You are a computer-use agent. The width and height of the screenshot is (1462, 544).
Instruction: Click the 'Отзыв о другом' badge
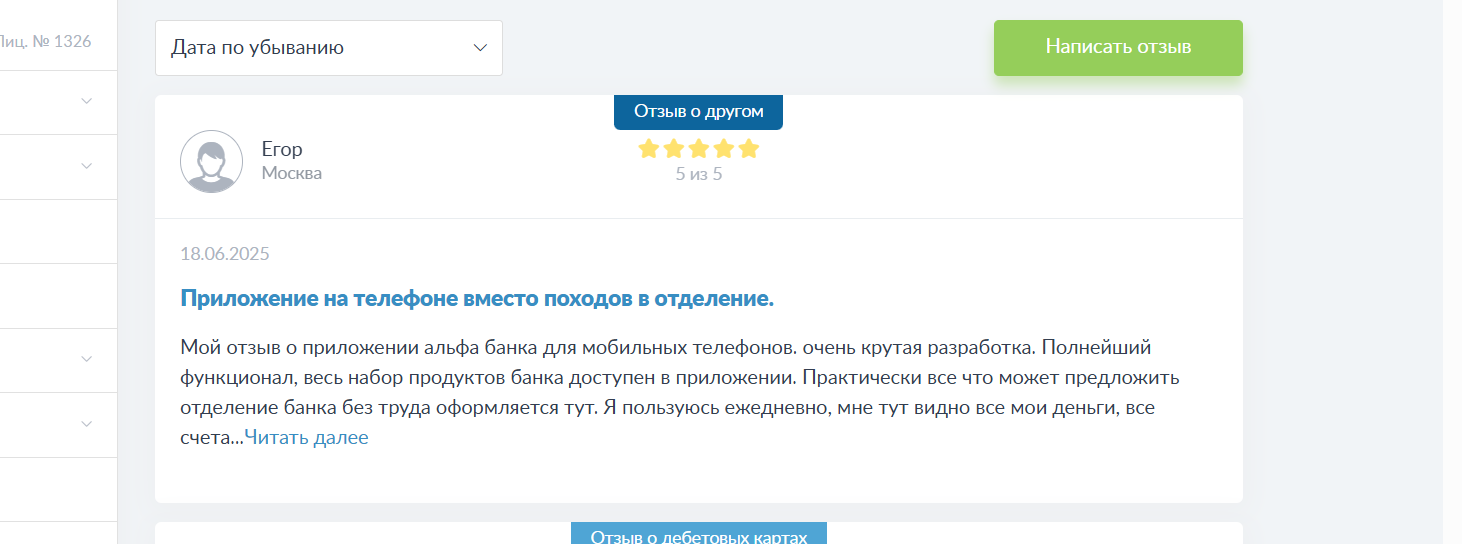click(x=698, y=112)
